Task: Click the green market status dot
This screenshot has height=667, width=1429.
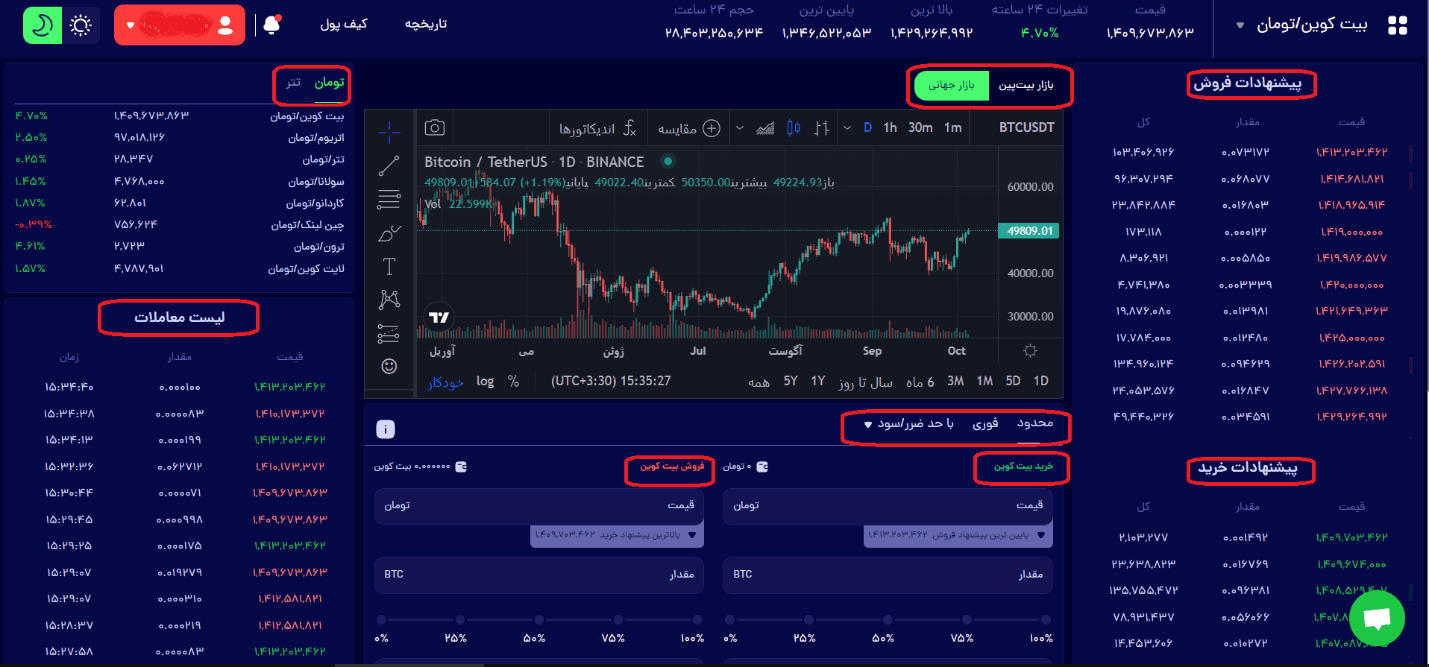Action: (667, 161)
